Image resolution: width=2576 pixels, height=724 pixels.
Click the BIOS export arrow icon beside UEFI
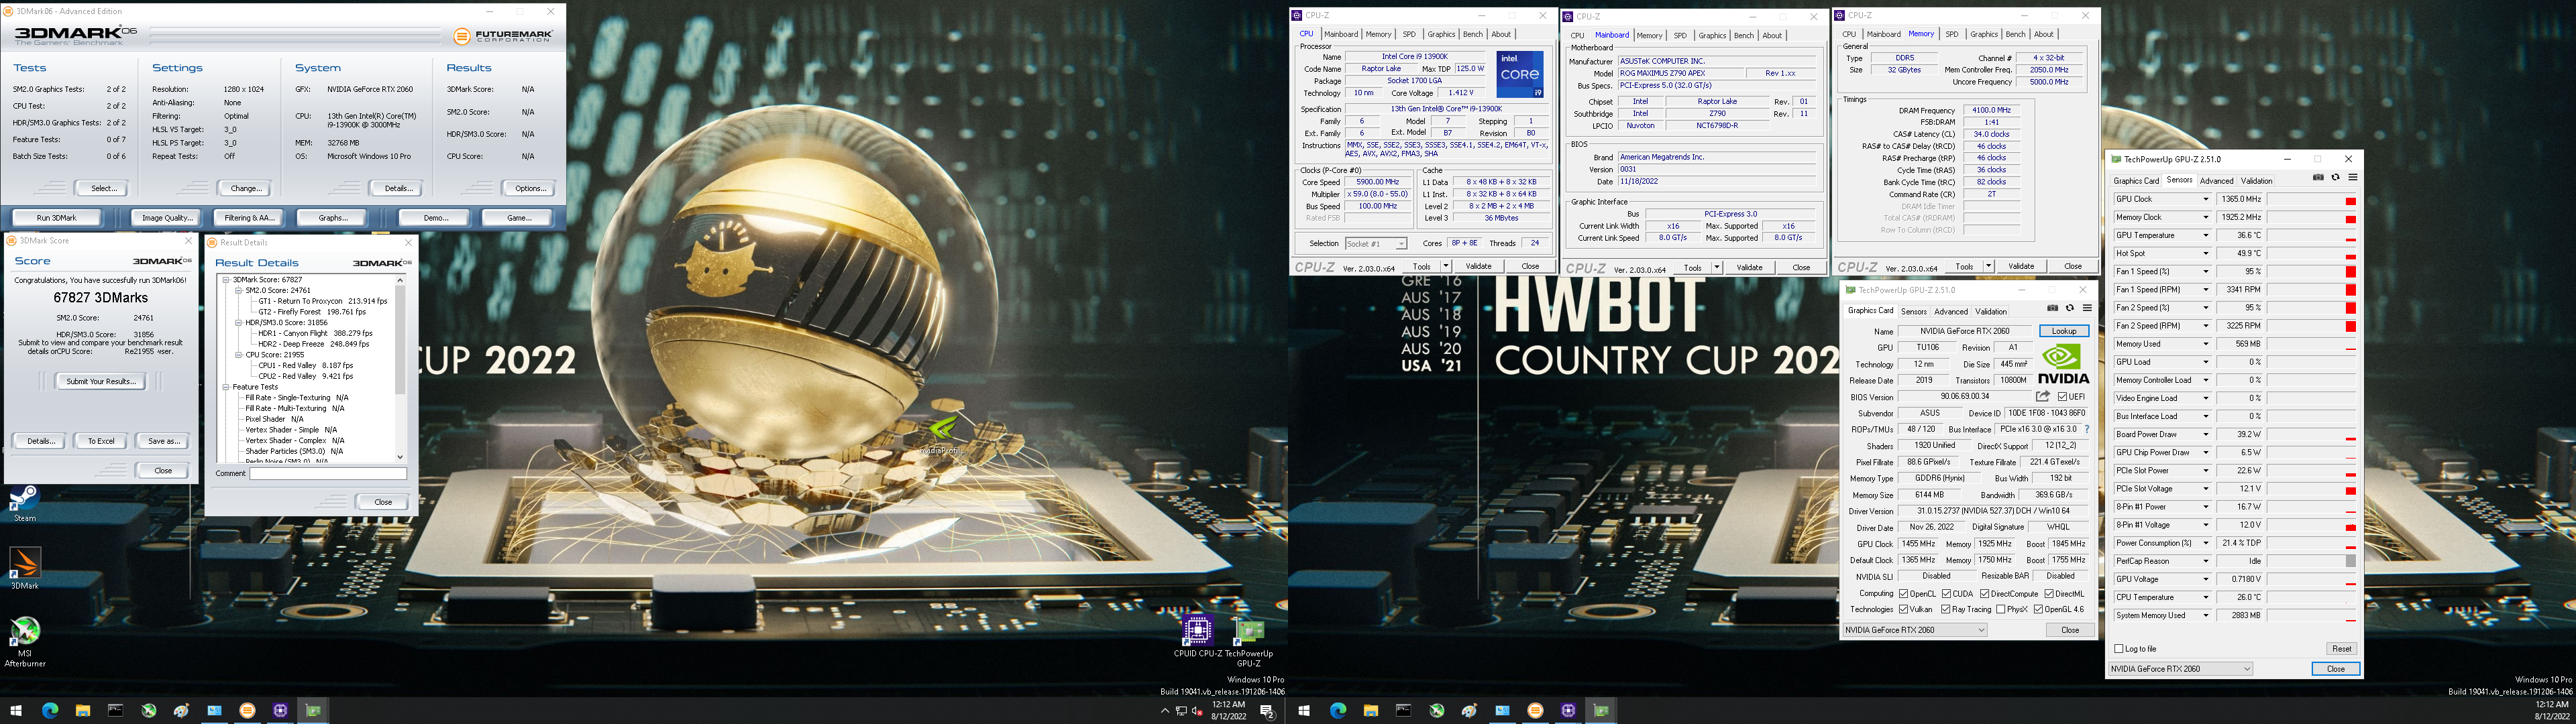click(2043, 396)
